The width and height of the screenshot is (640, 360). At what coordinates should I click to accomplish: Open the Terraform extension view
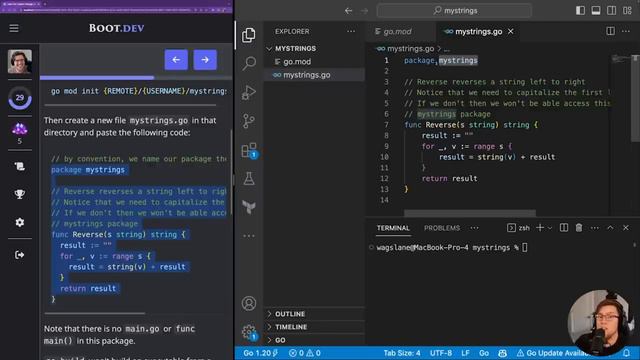point(249,207)
